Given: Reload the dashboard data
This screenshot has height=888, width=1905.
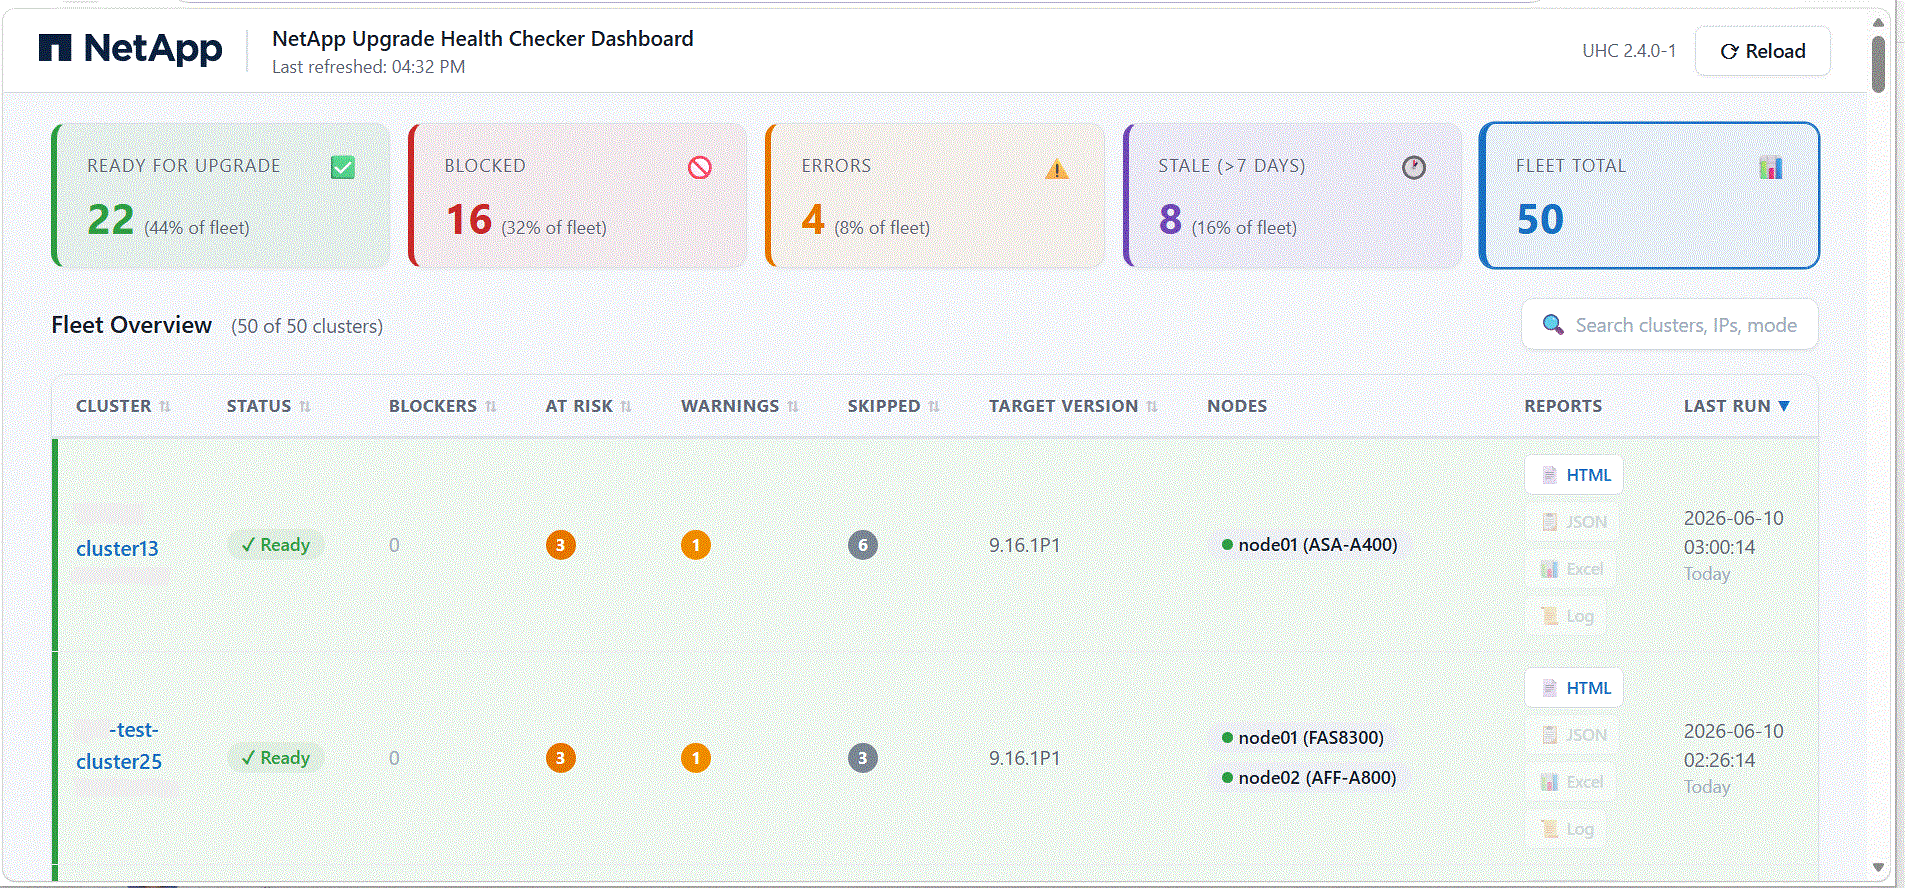Looking at the screenshot, I should (x=1762, y=51).
